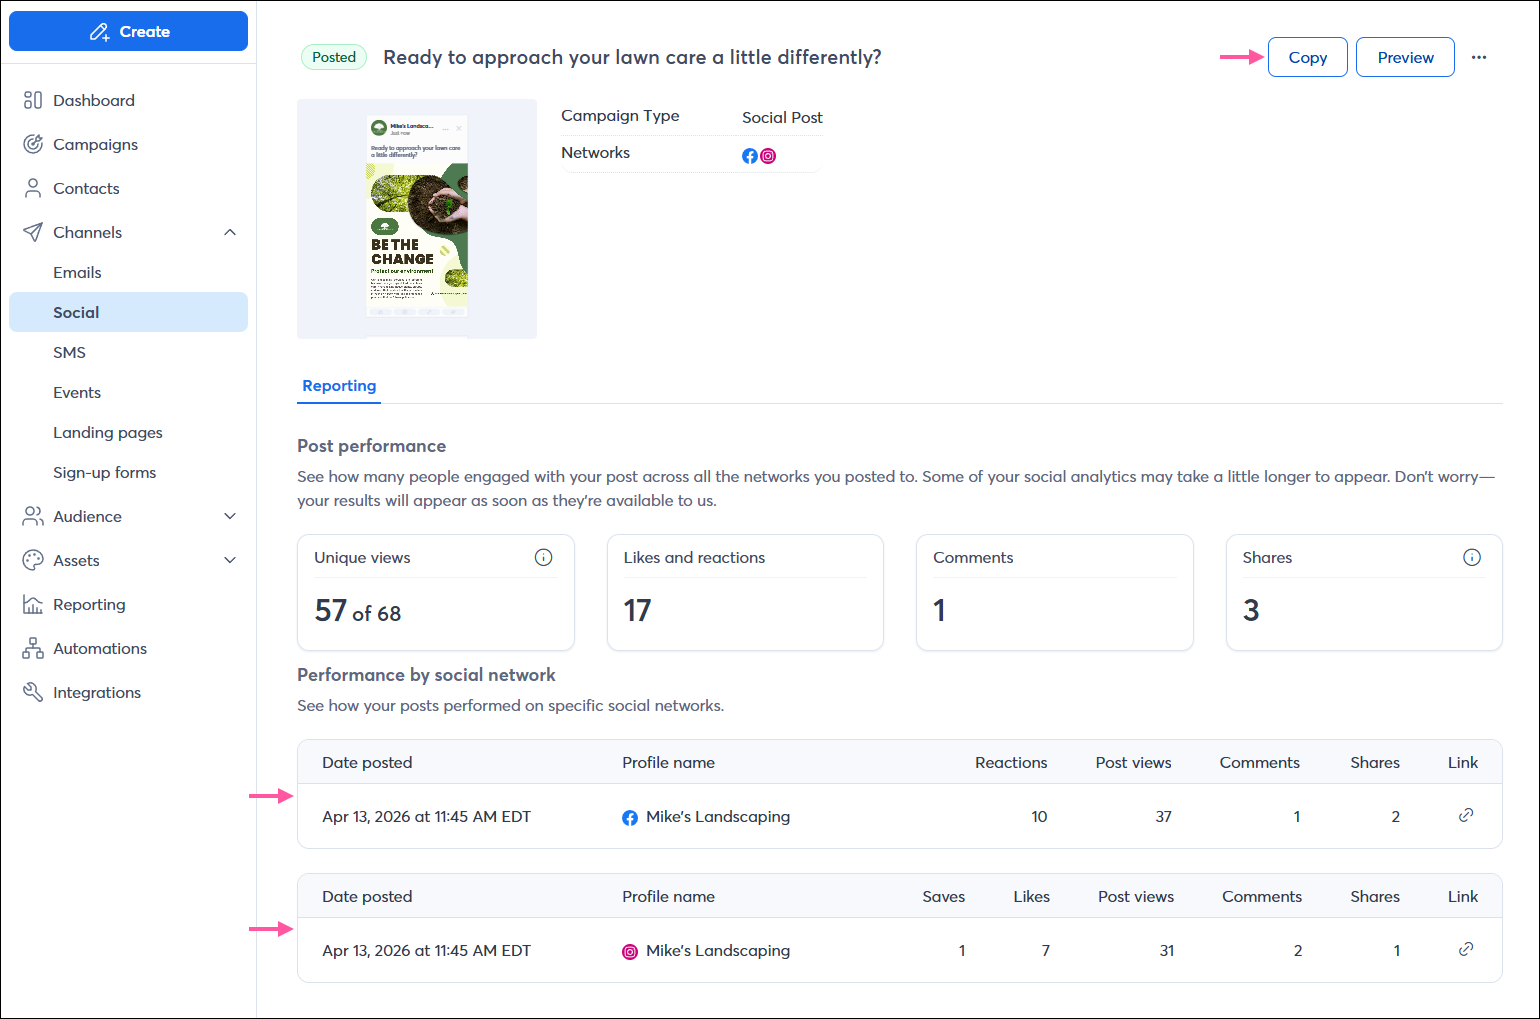The height and width of the screenshot is (1019, 1540).
Task: Switch to the Reporting tab
Action: pos(338,386)
